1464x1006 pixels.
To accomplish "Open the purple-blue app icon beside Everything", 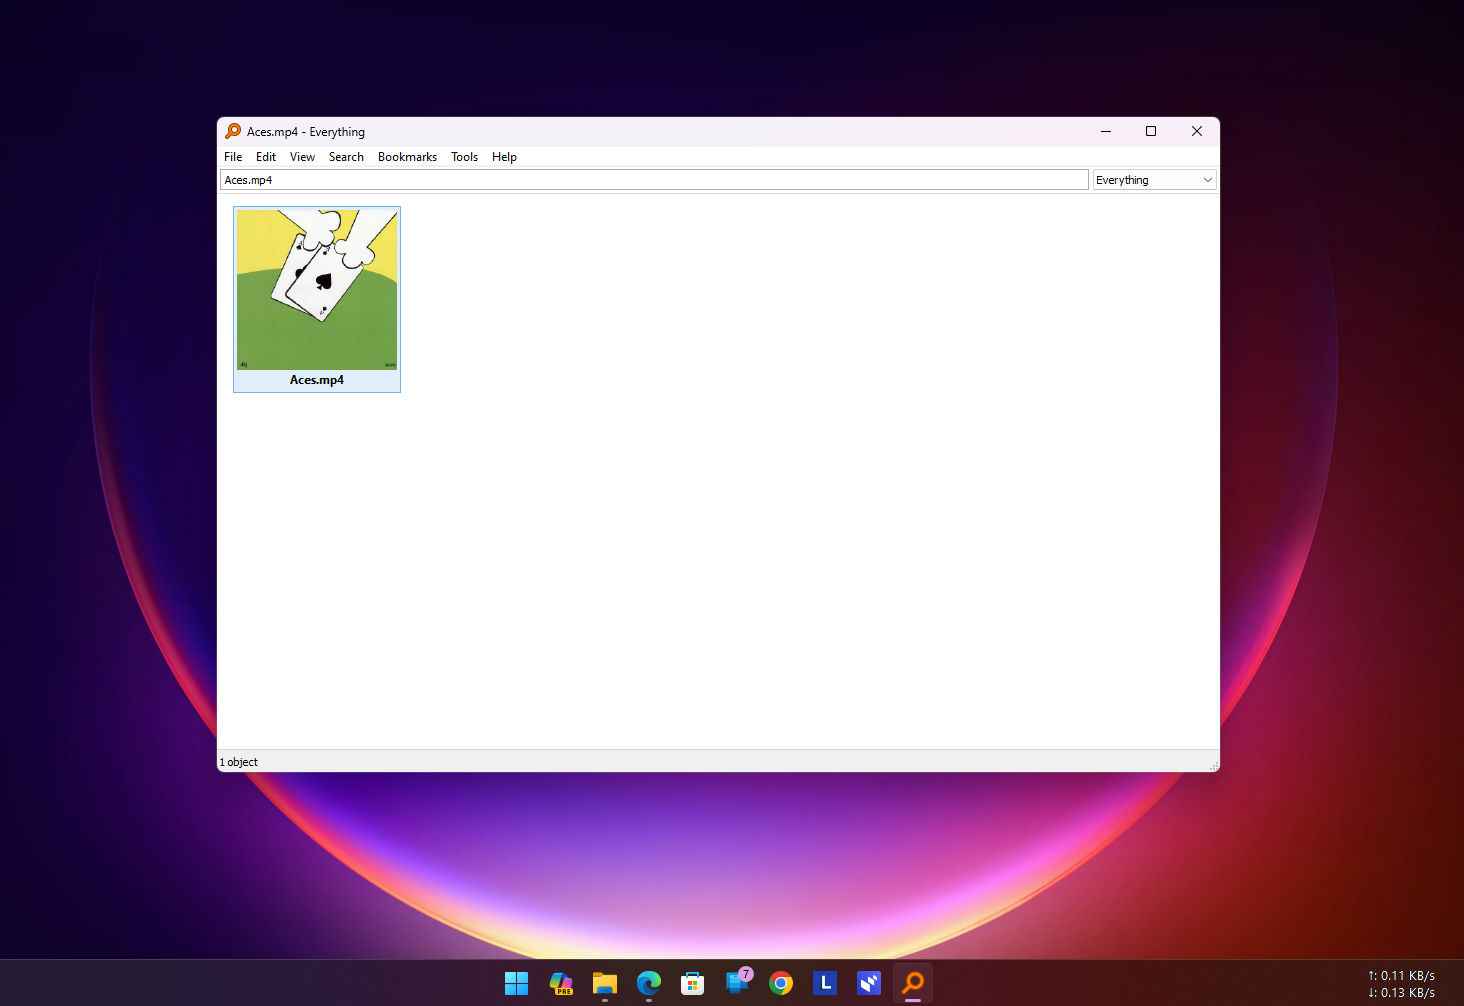I will [869, 983].
